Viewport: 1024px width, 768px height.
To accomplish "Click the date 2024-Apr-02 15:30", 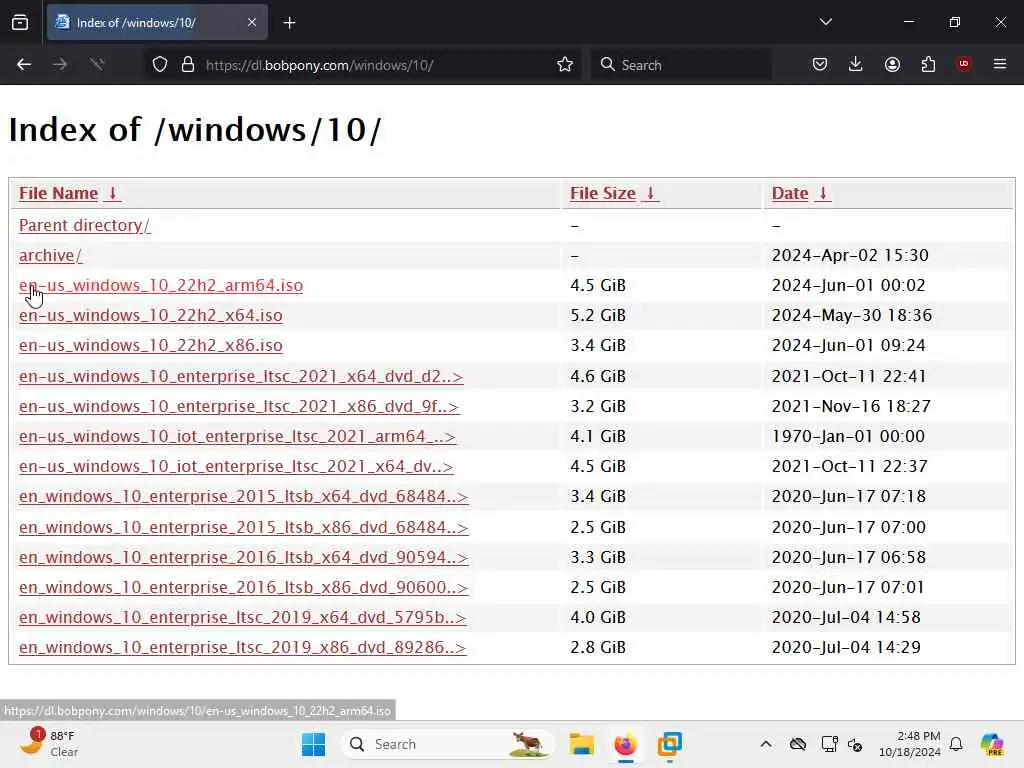I will click(850, 255).
